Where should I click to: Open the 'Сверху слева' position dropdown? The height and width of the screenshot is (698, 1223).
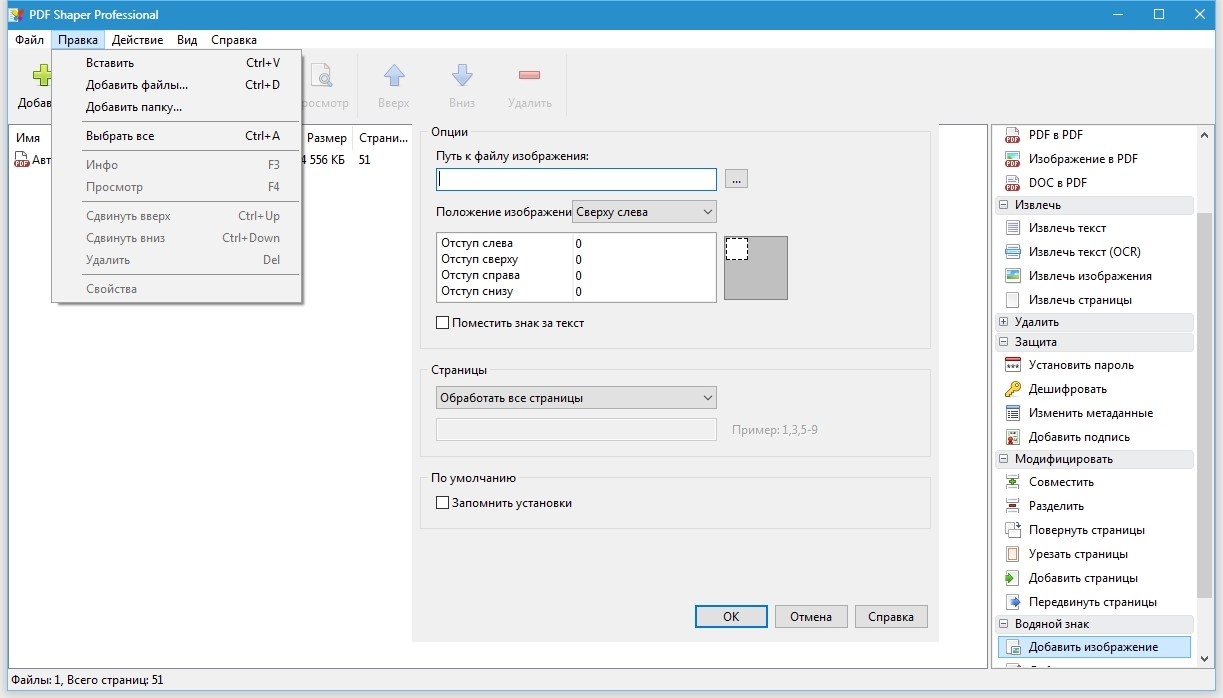[644, 212]
